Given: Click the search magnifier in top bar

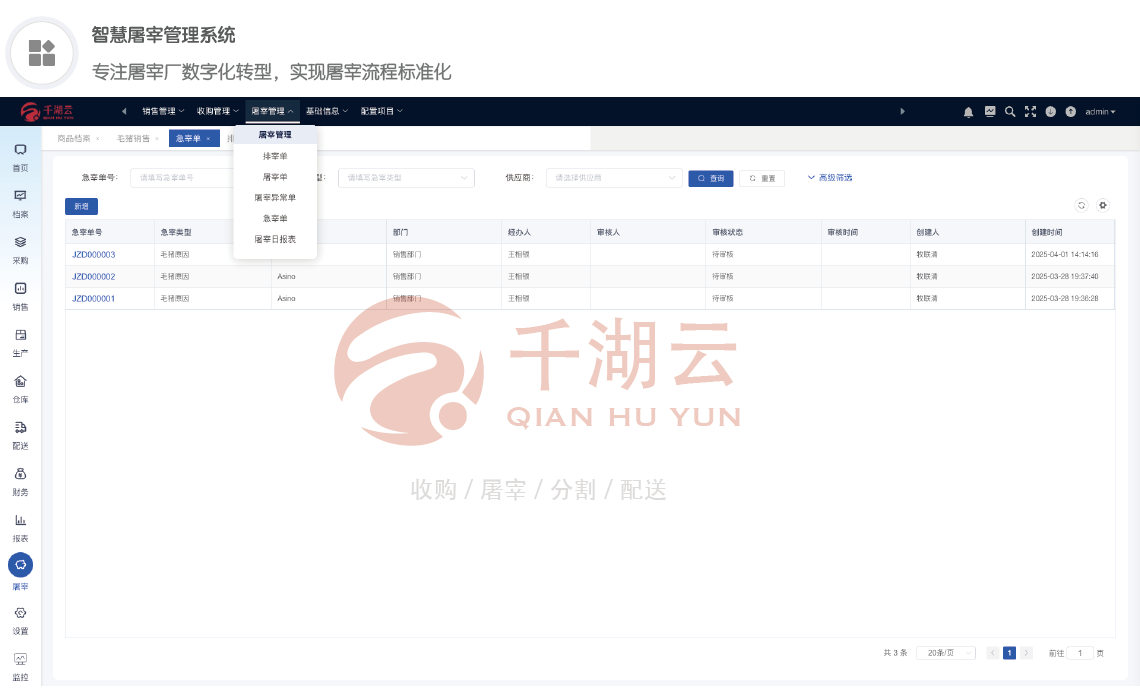Looking at the screenshot, I should (x=1010, y=112).
